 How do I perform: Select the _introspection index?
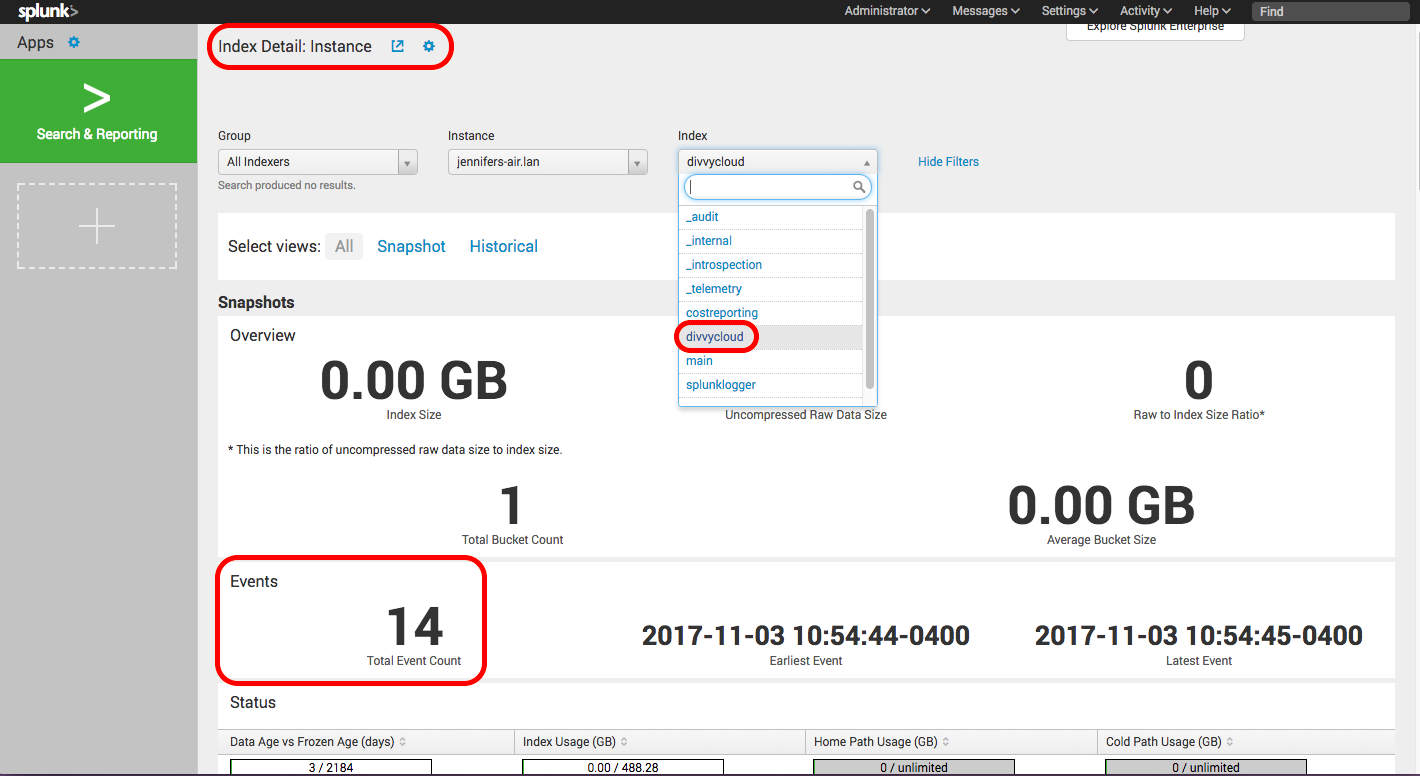point(770,265)
